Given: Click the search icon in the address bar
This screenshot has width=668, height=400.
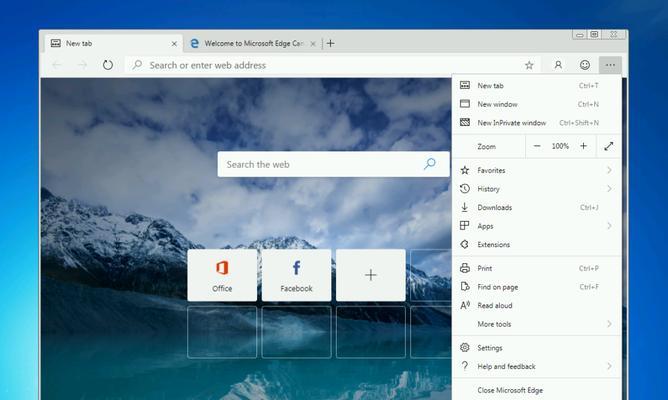Looking at the screenshot, I should (137, 65).
